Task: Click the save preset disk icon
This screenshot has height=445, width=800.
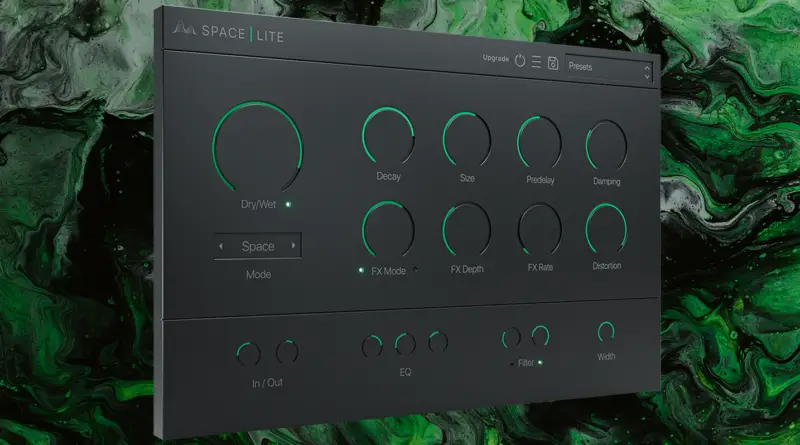Action: 553,63
